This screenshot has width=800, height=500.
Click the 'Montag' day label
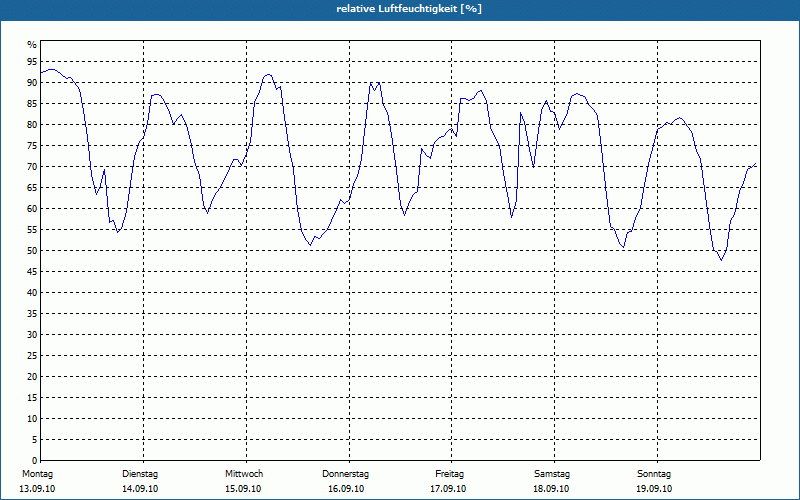[x=38, y=474]
